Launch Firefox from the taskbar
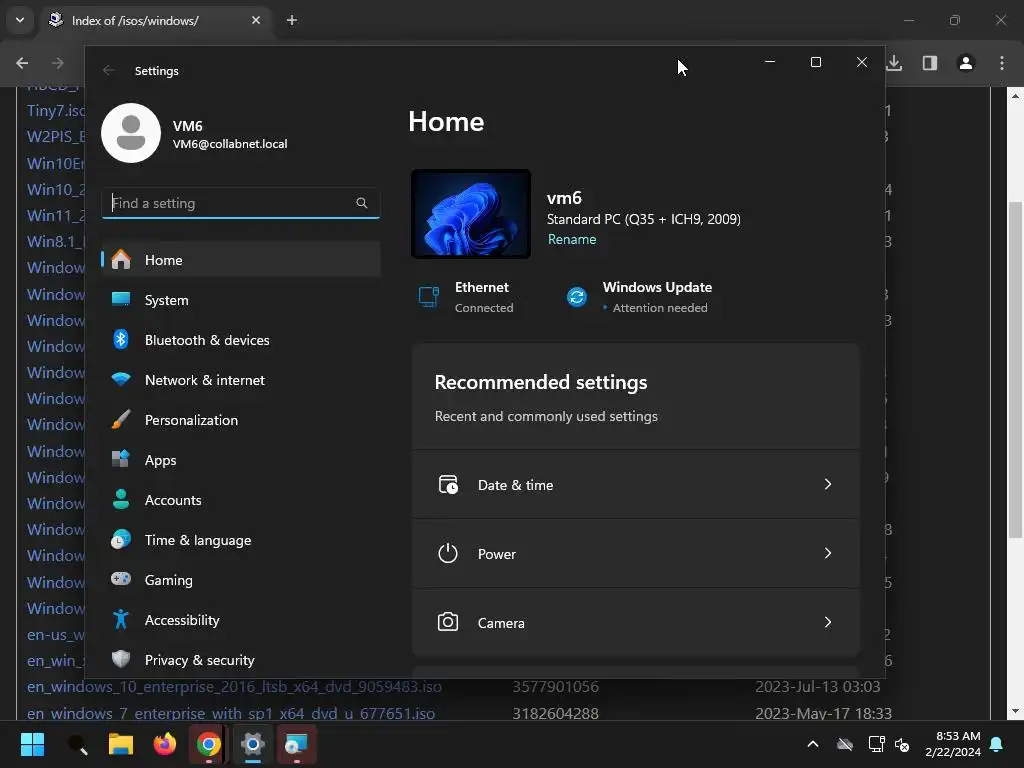This screenshot has height=768, width=1024. point(165,744)
